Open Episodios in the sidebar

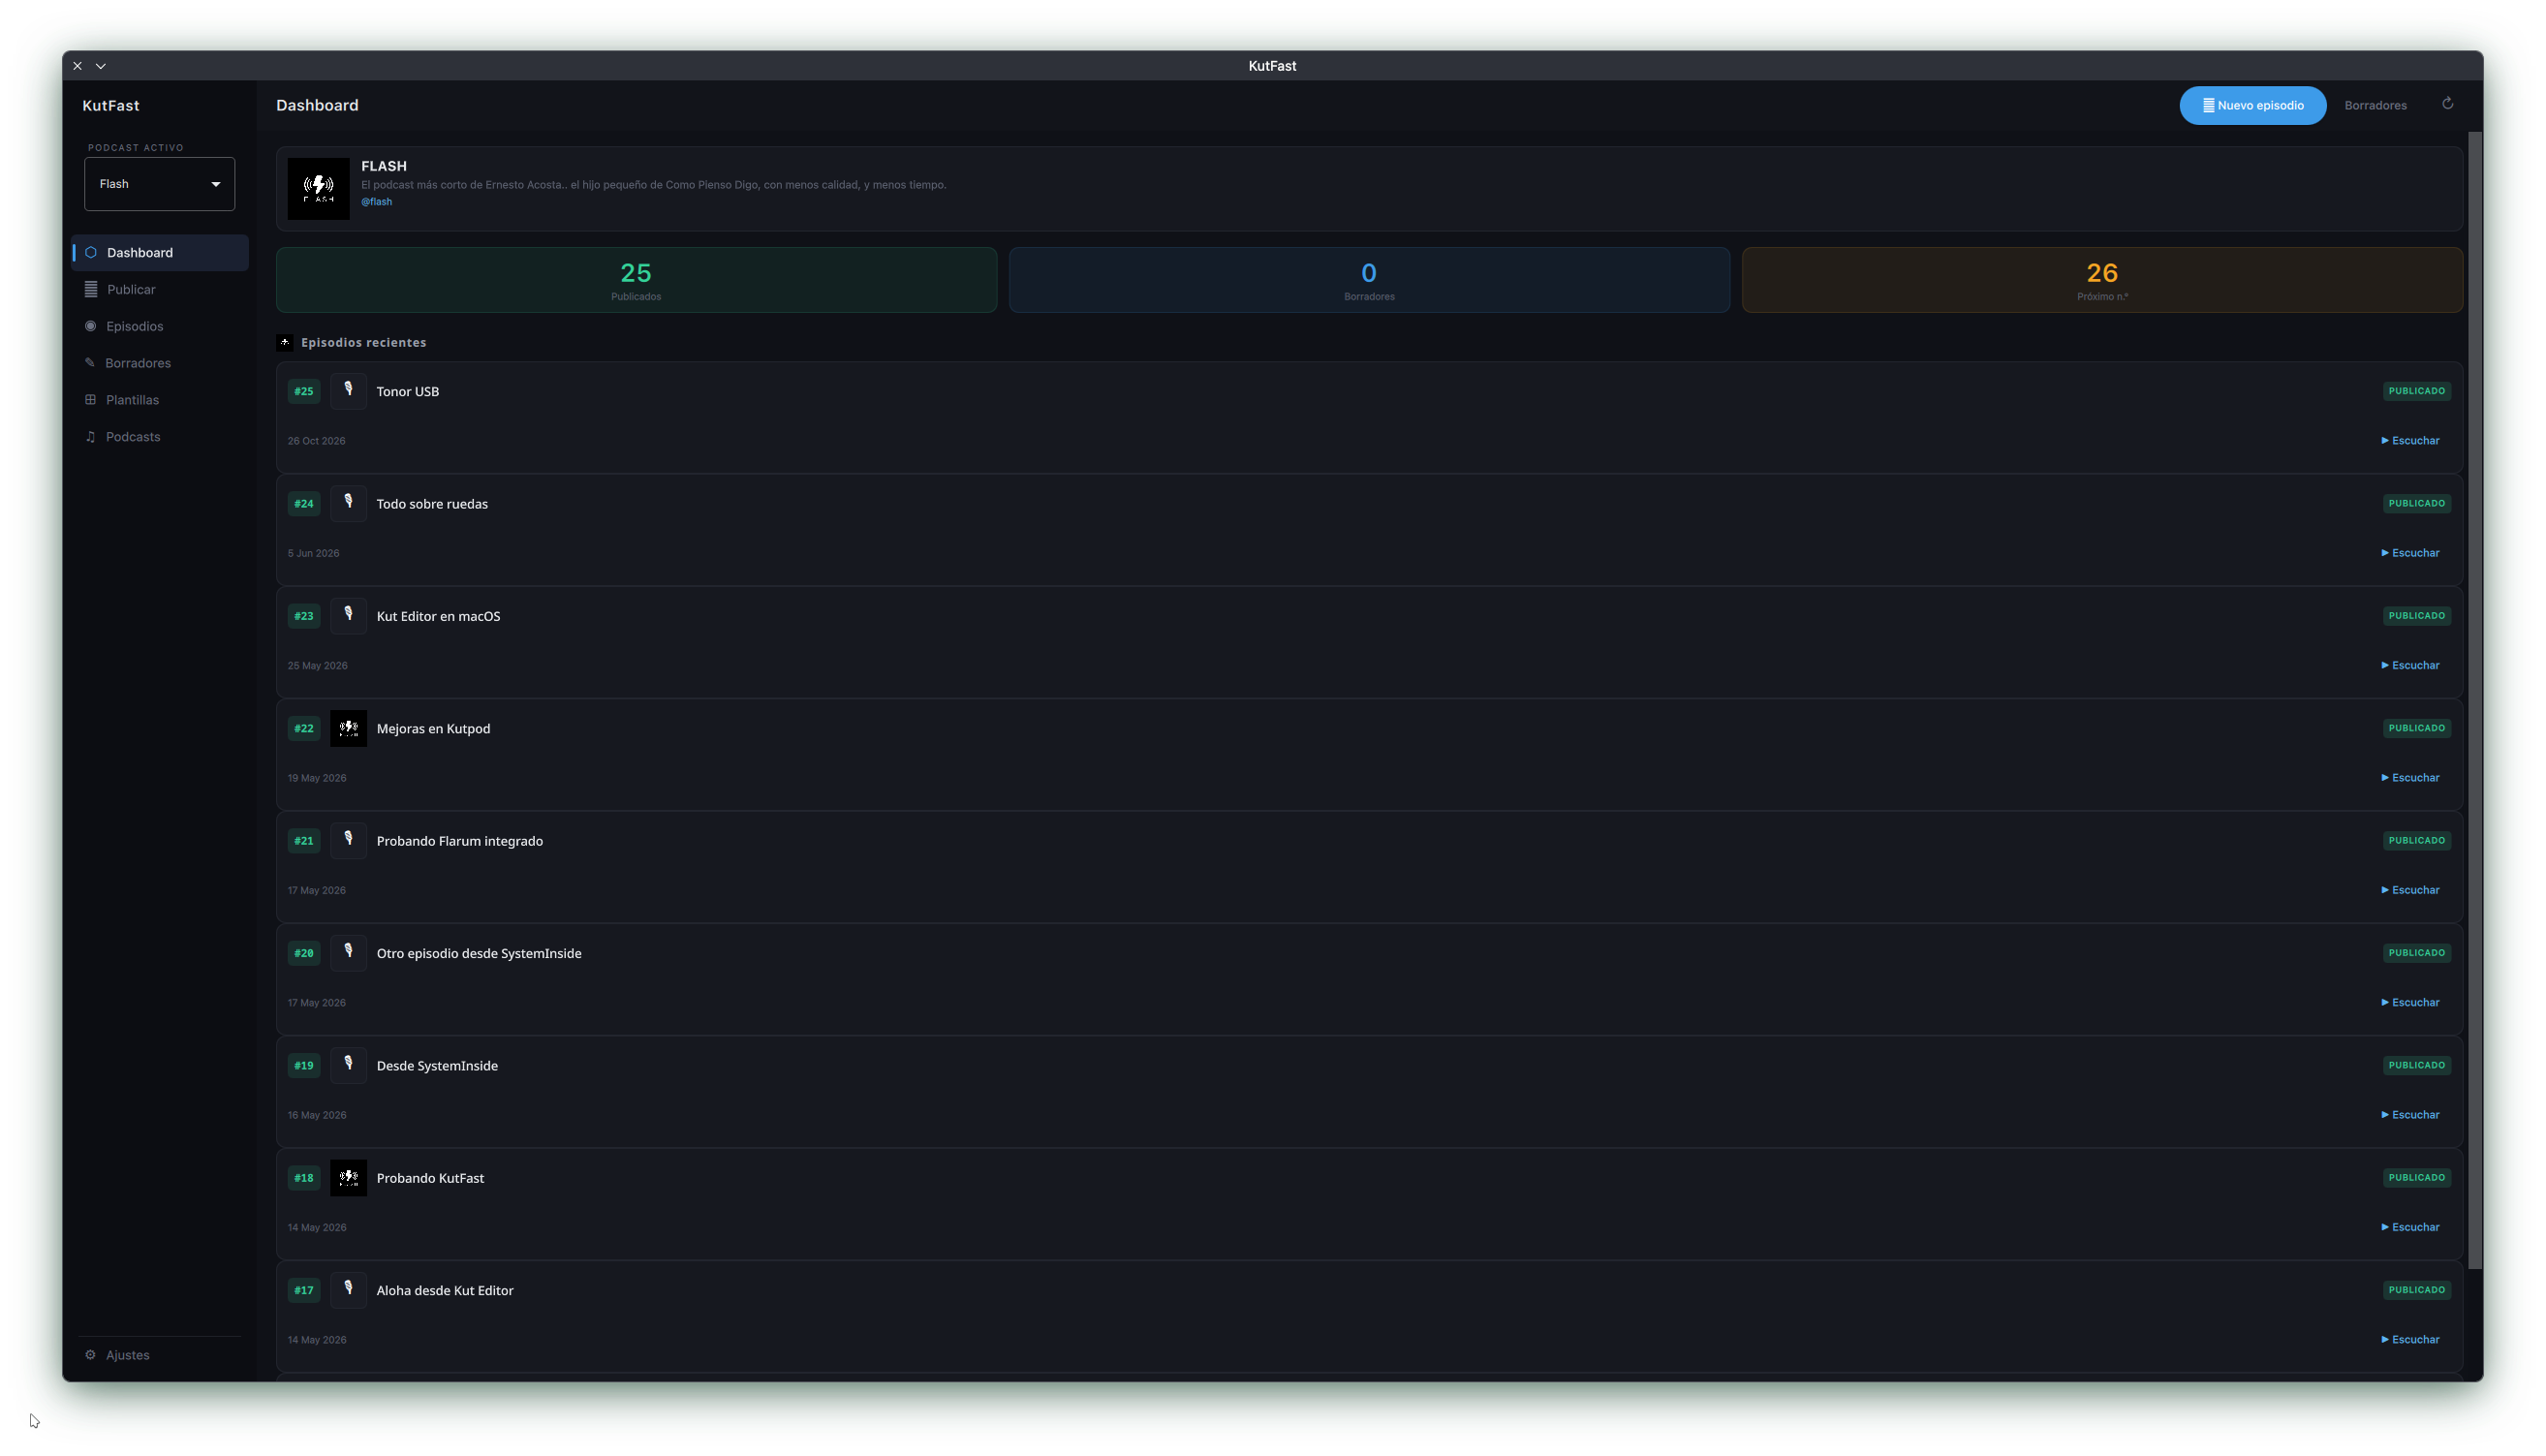tap(160, 327)
